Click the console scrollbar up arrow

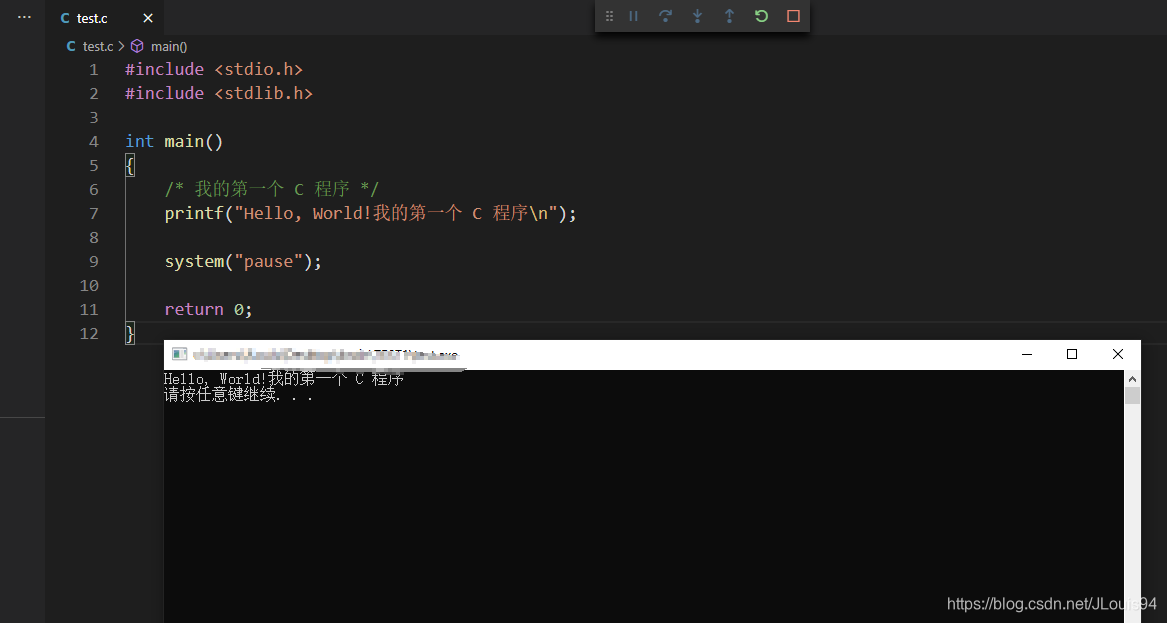(x=1132, y=379)
